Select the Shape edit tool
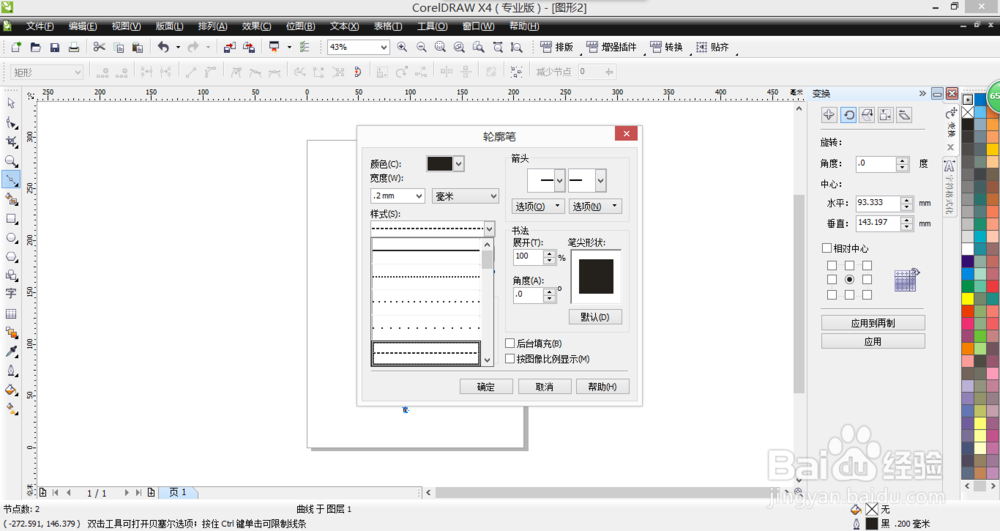 click(11, 122)
